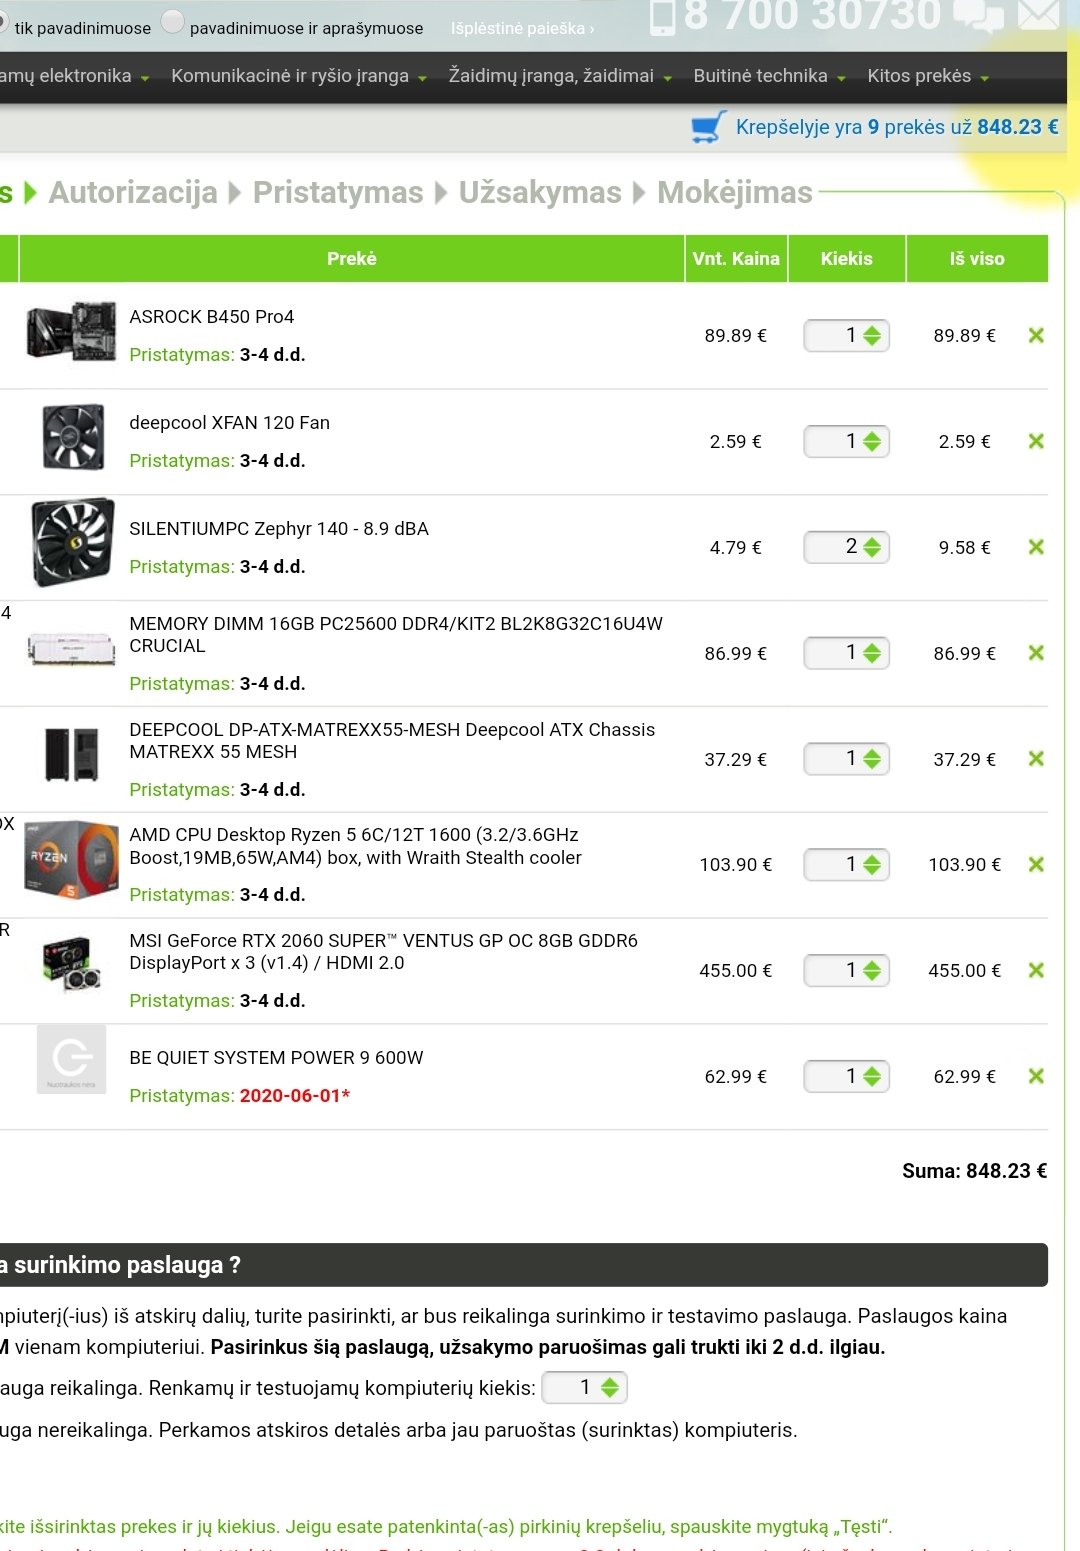The width and height of the screenshot is (1080, 1551).
Task: Expand 'Kitos prekės' menu
Action: pos(928,76)
